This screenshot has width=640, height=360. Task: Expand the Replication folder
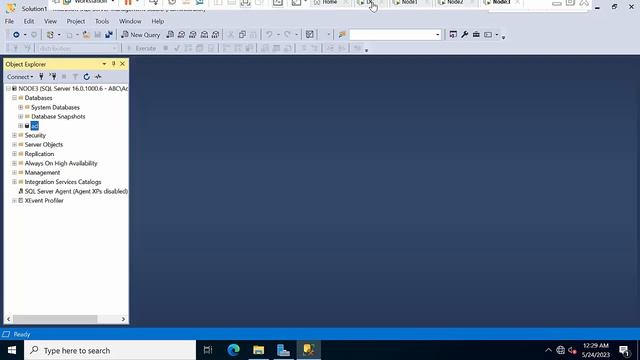[14, 154]
